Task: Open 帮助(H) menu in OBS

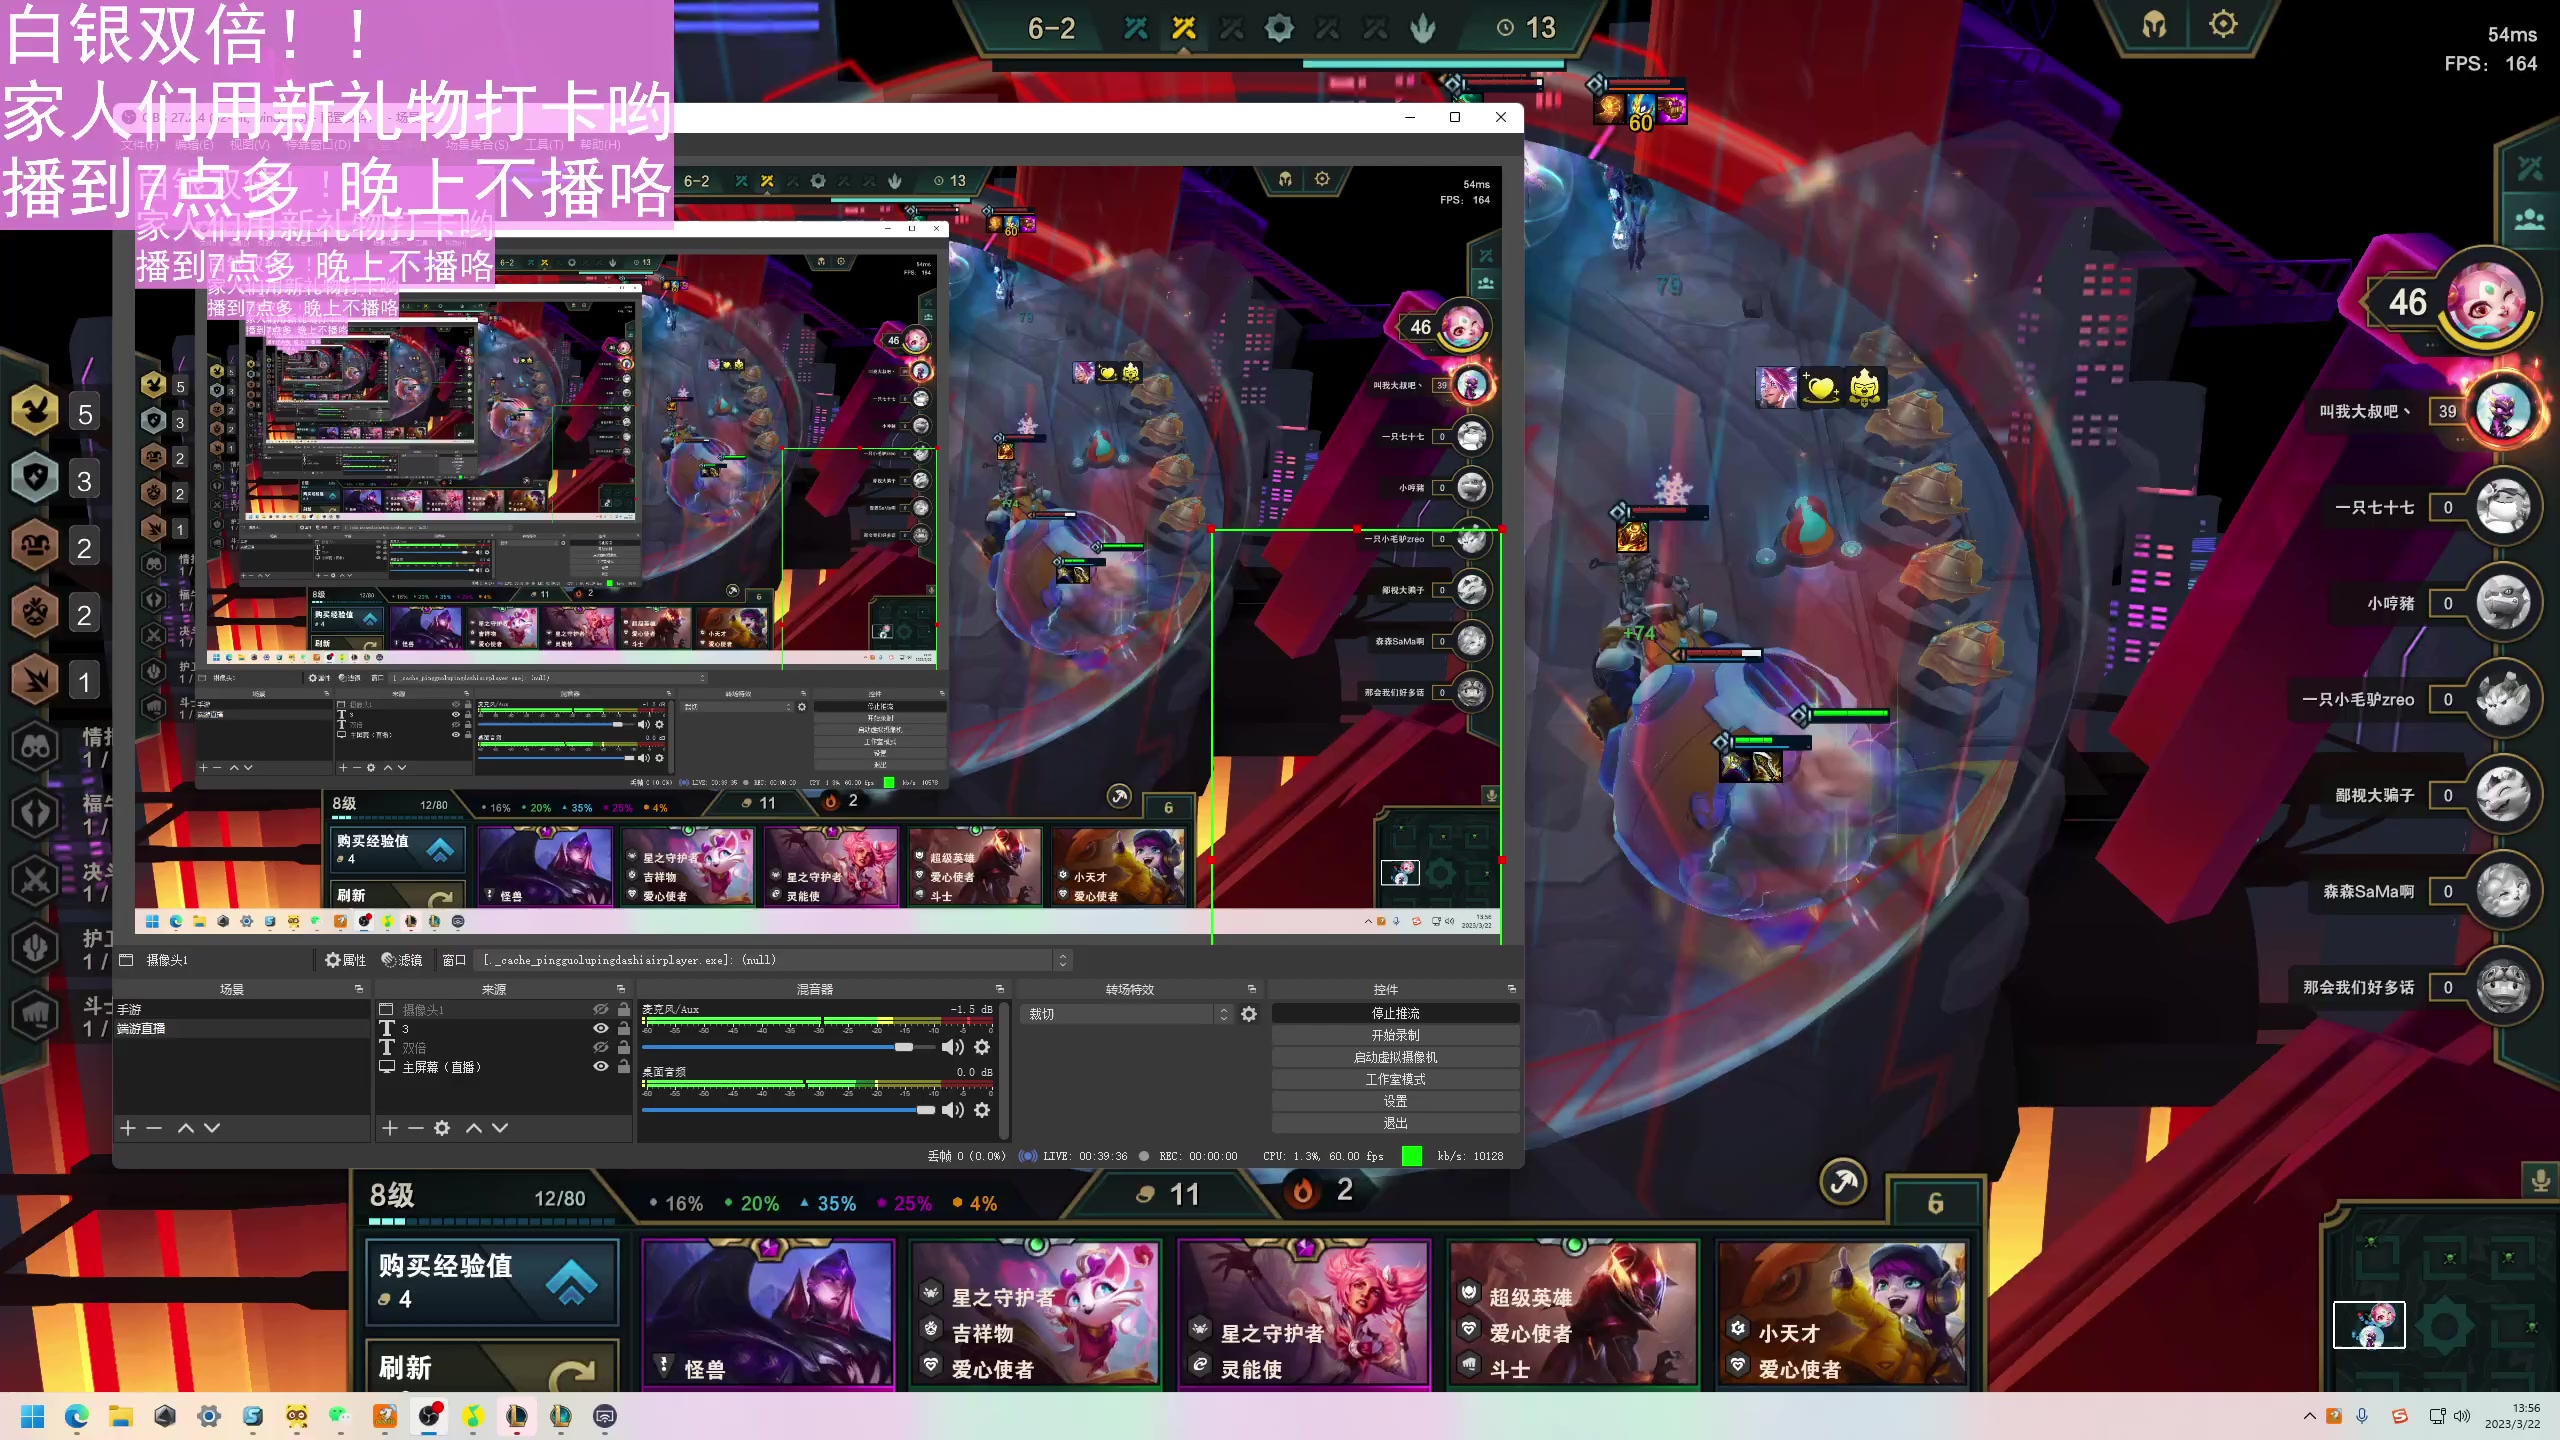Action: pos(600,145)
